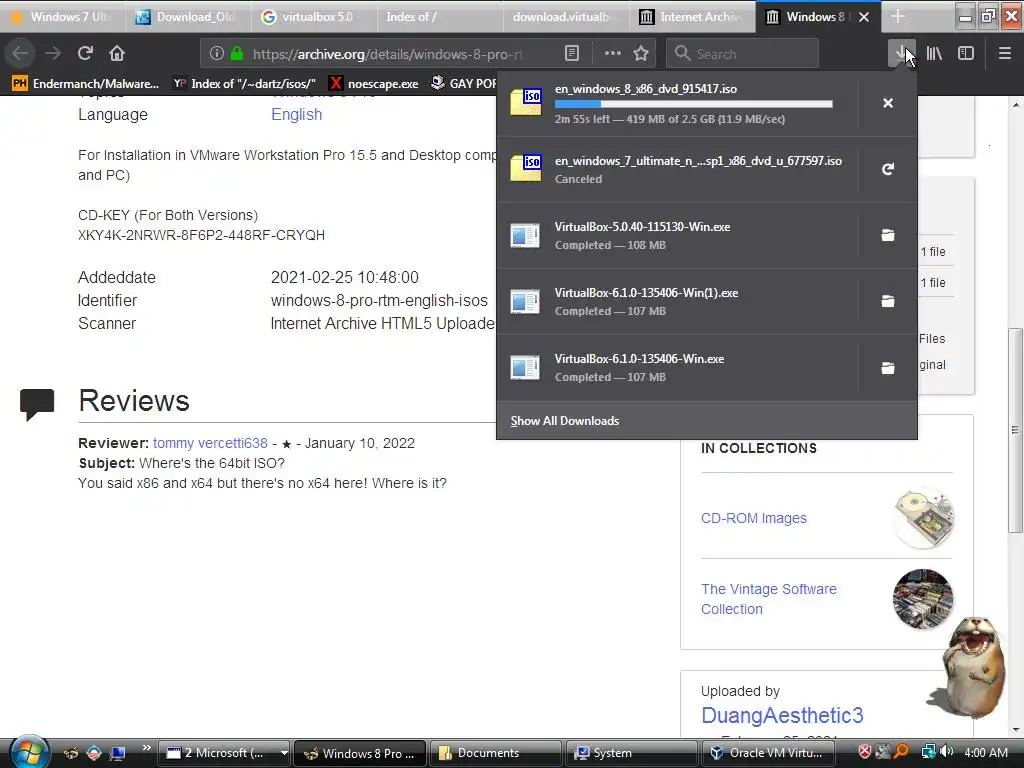Viewport: 1024px width, 768px height.
Task: Switch to the Windows 7 Ult tab
Action: point(63,16)
